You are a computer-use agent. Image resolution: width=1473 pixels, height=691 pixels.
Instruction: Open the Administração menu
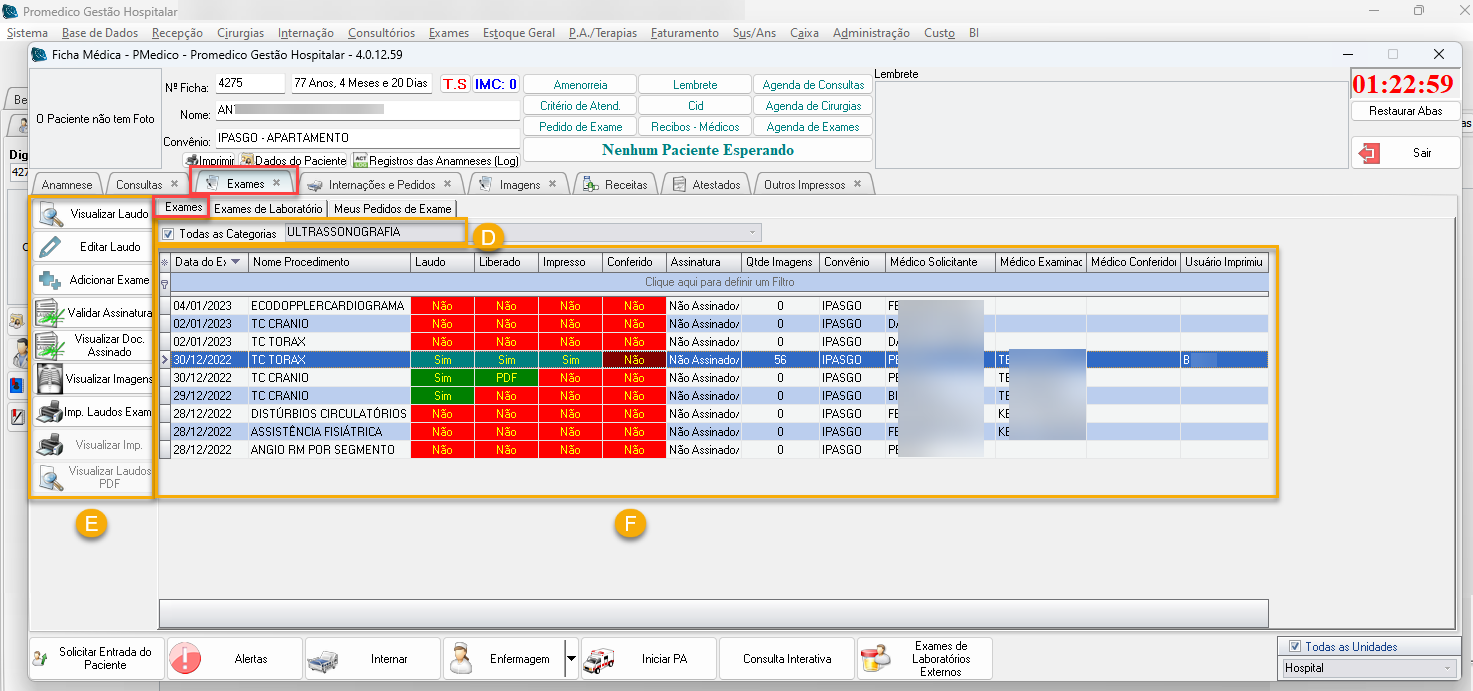[871, 33]
